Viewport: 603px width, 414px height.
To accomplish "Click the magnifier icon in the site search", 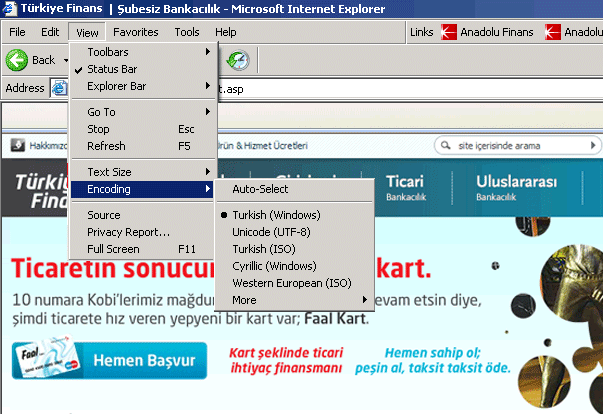I will click(445, 145).
